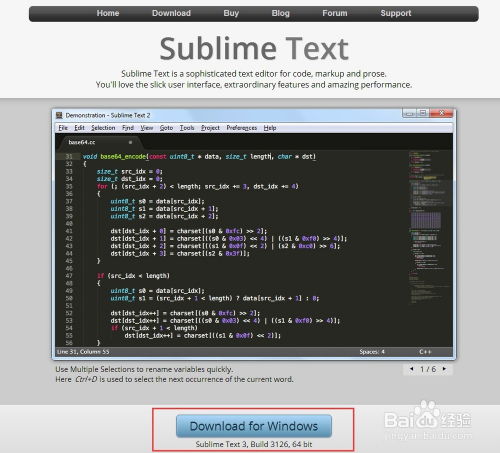
Task: Open the Preferences menu
Action: pos(242,128)
